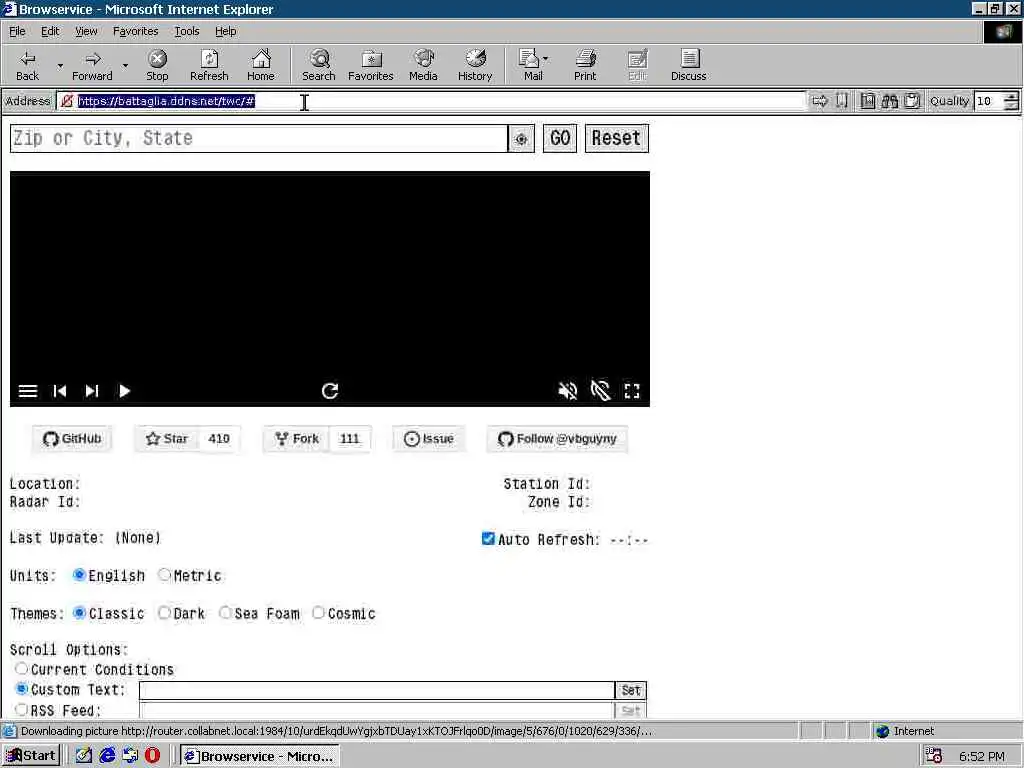Print the page with Print icon
Screen dimensions: 1024x768
pyautogui.click(x=585, y=59)
